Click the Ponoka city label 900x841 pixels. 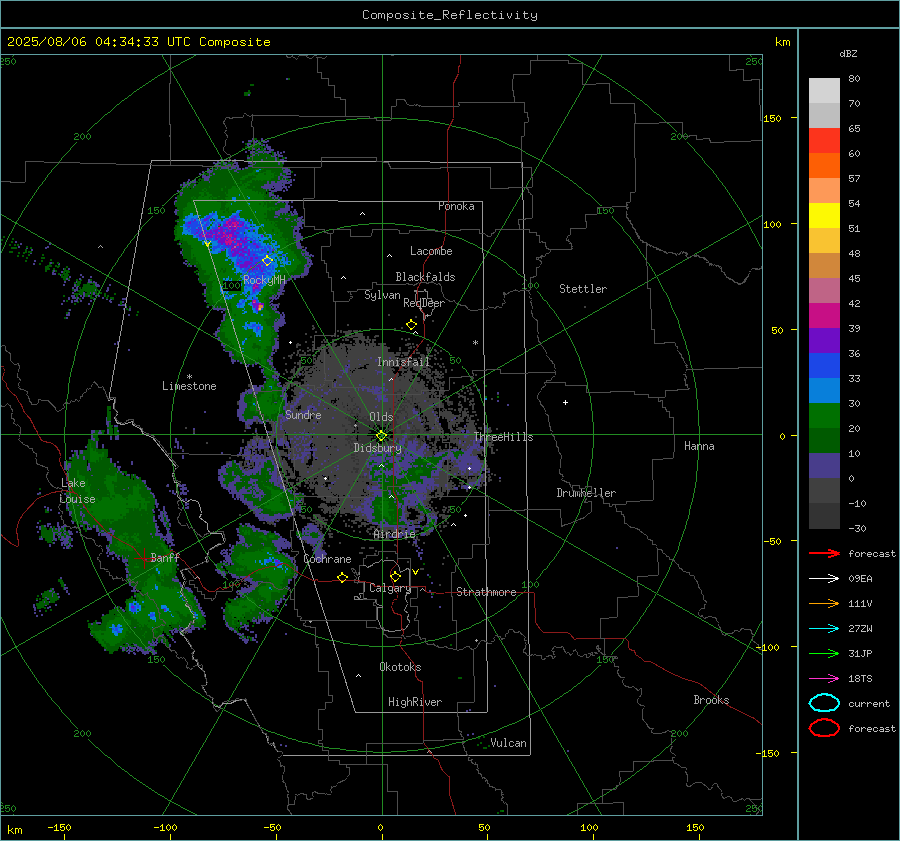click(x=456, y=206)
